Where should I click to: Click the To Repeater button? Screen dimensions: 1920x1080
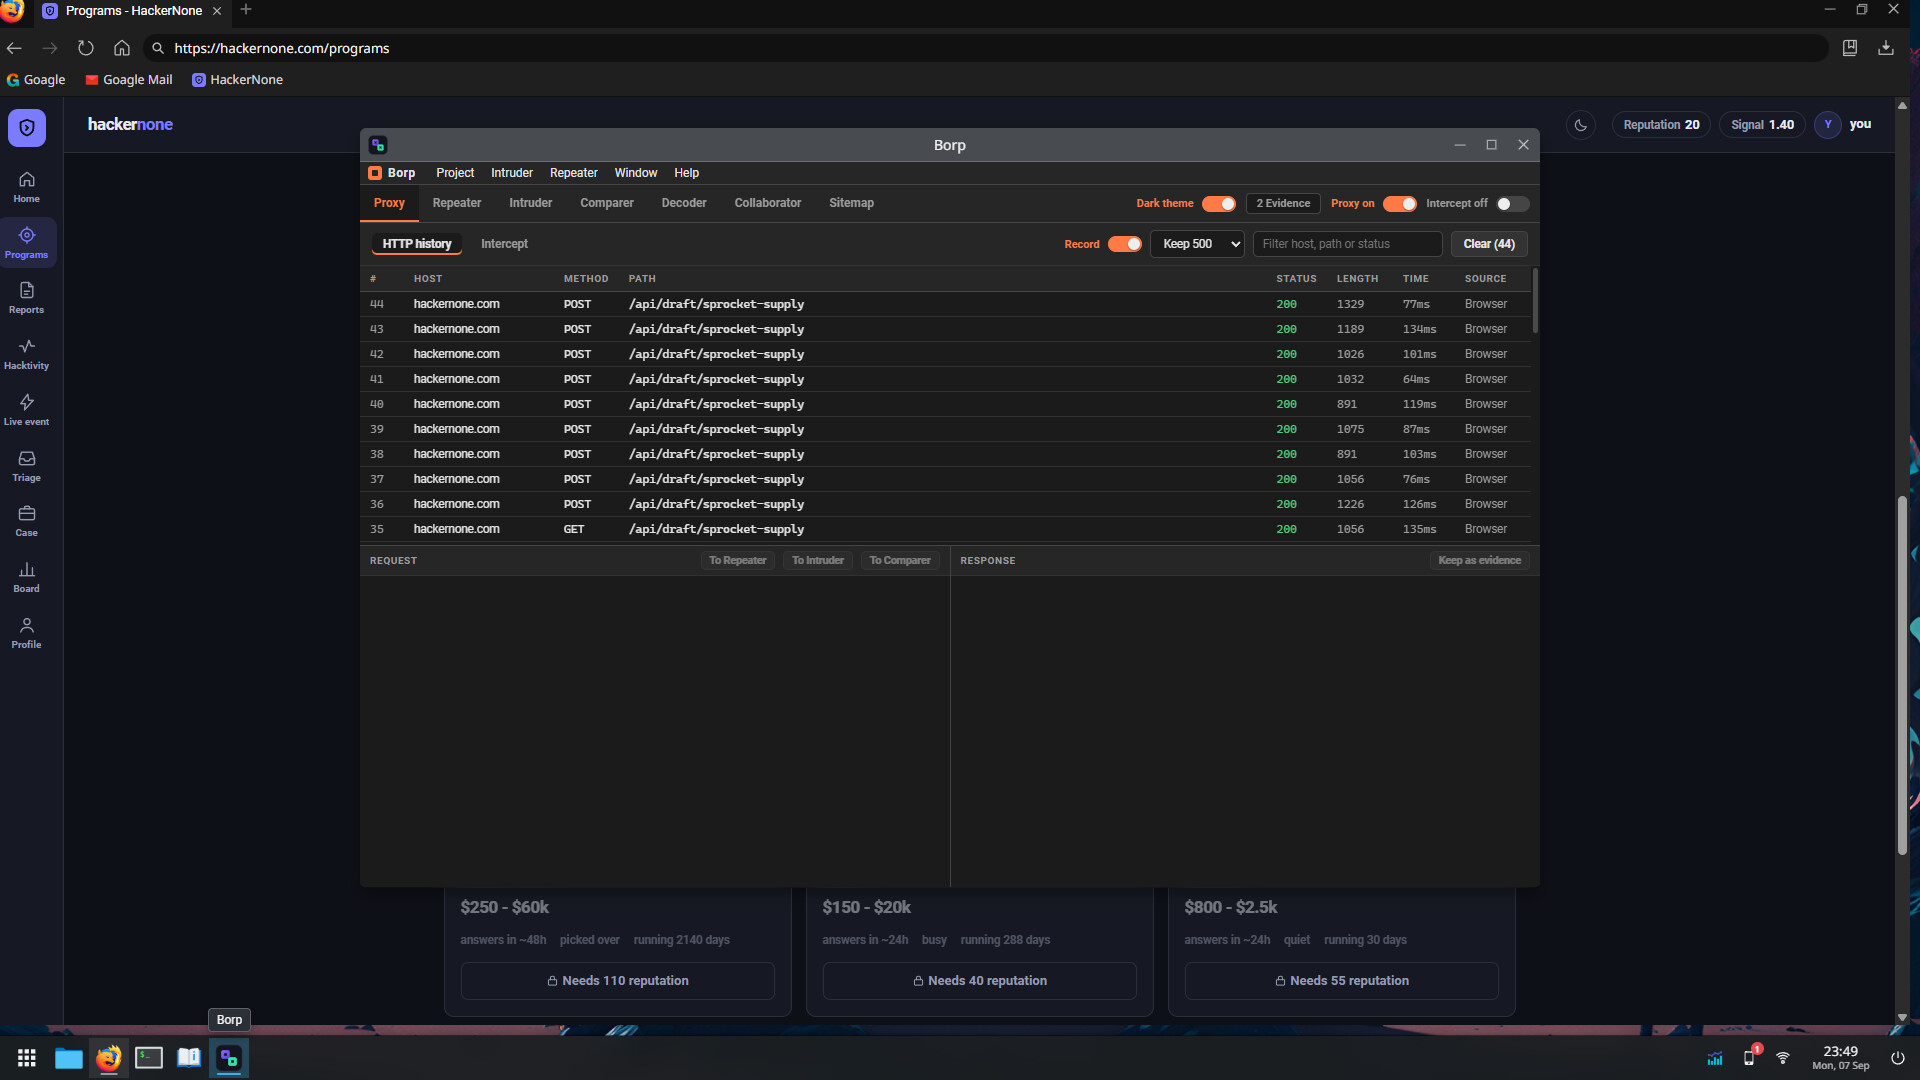[738, 561]
